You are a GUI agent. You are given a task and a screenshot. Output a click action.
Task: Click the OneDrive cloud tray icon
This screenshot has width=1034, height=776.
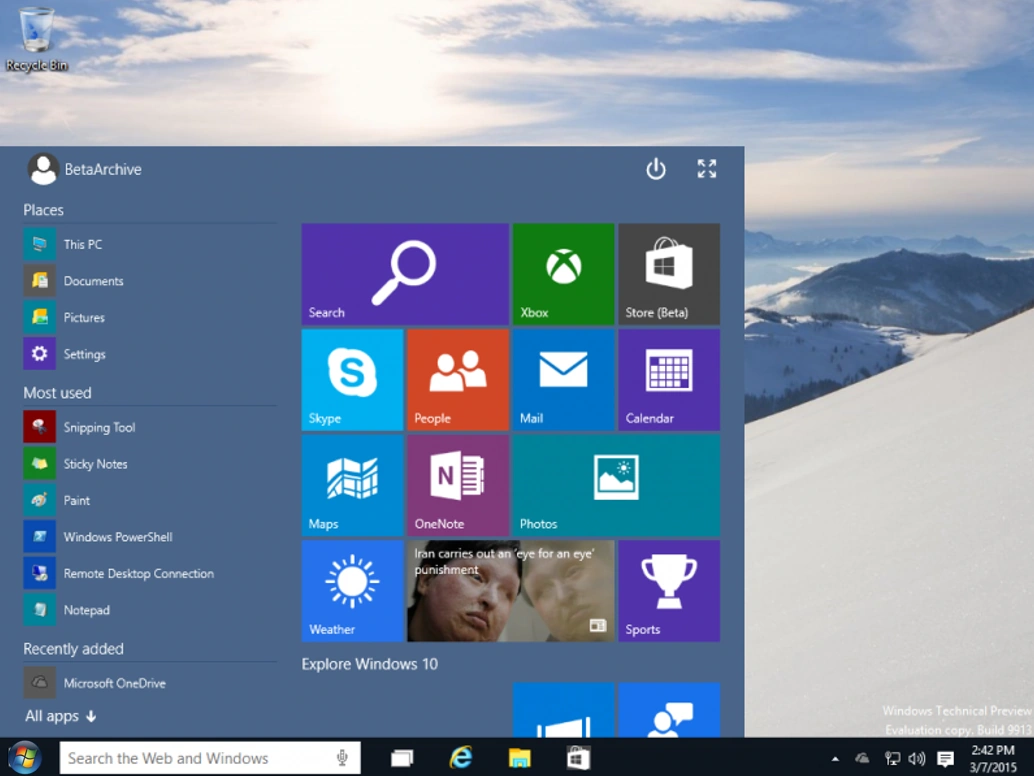(x=862, y=758)
